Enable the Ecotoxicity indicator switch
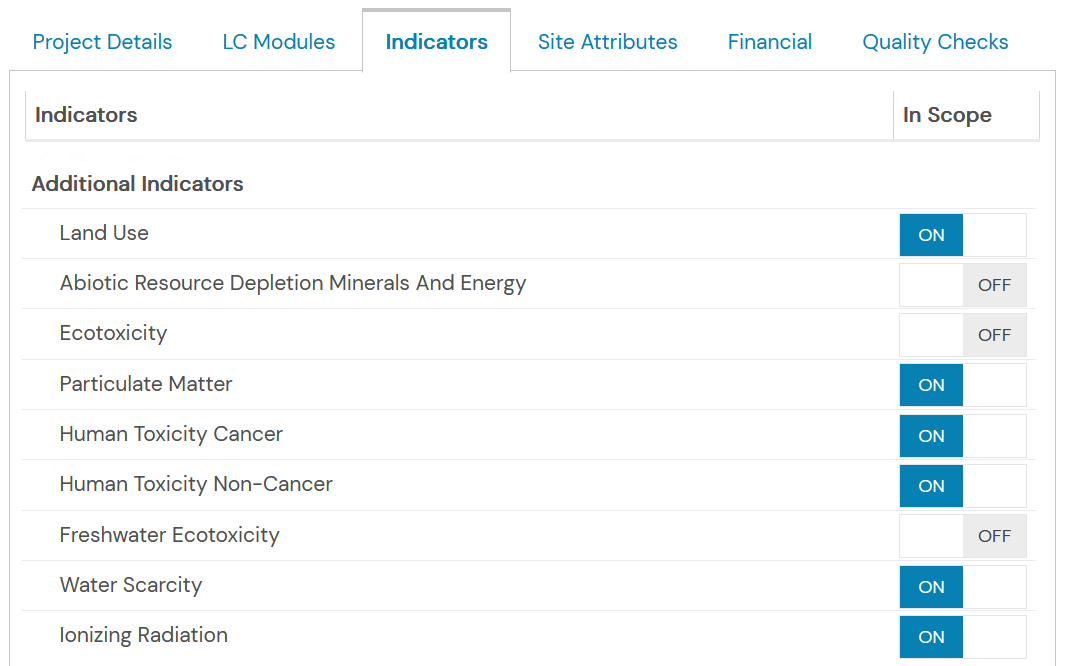The height and width of the screenshot is (666, 1068). pyautogui.click(x=962, y=335)
